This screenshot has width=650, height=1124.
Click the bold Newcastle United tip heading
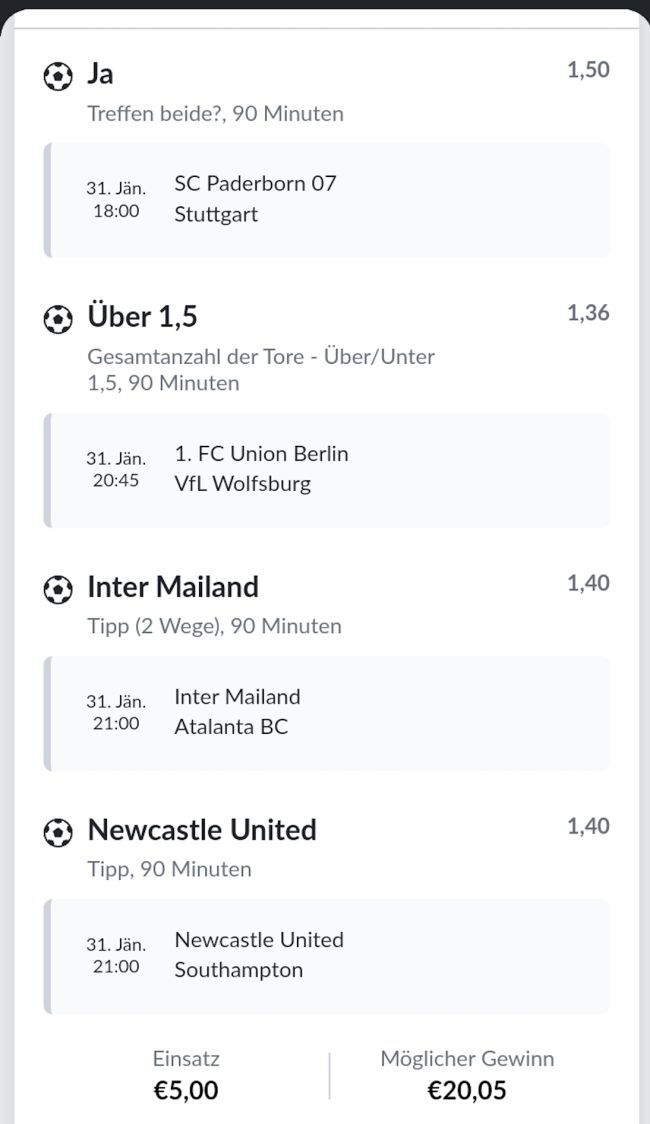pyautogui.click(x=202, y=830)
